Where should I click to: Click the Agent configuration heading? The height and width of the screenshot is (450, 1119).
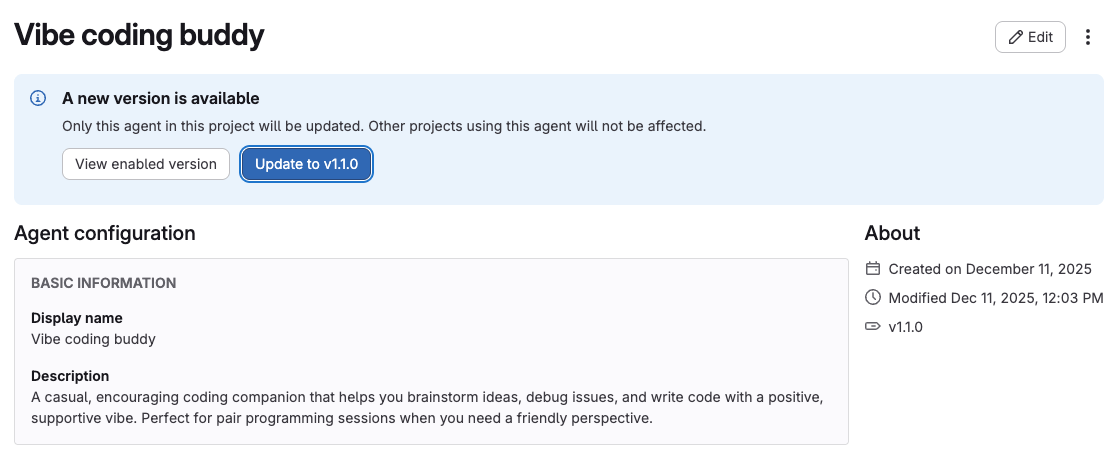105,233
